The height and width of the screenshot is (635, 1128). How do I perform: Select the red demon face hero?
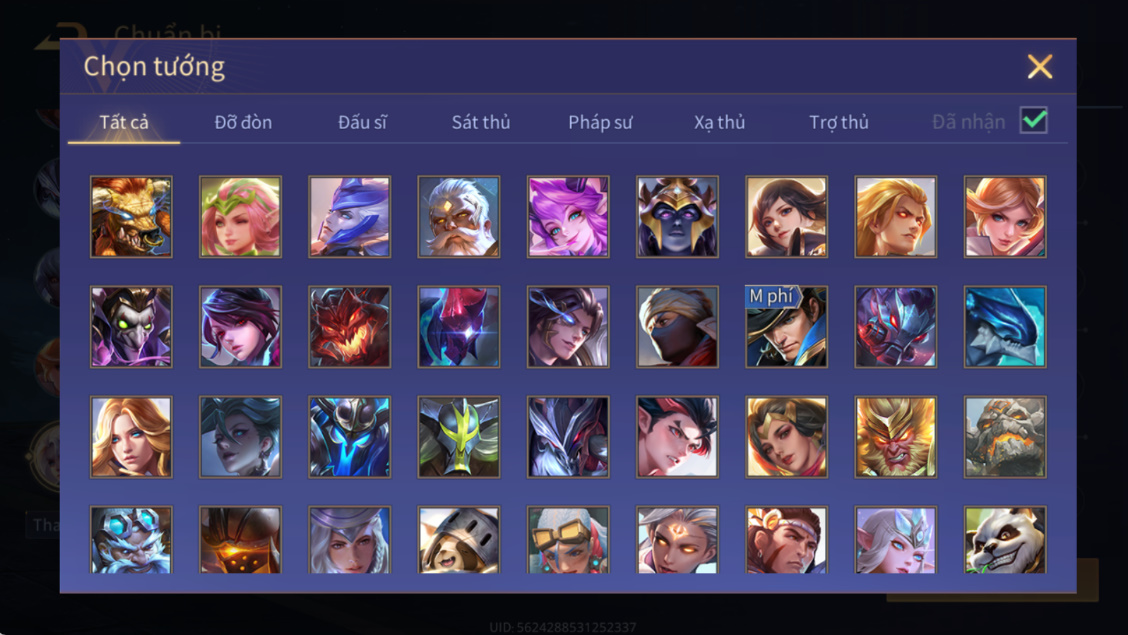click(x=350, y=326)
